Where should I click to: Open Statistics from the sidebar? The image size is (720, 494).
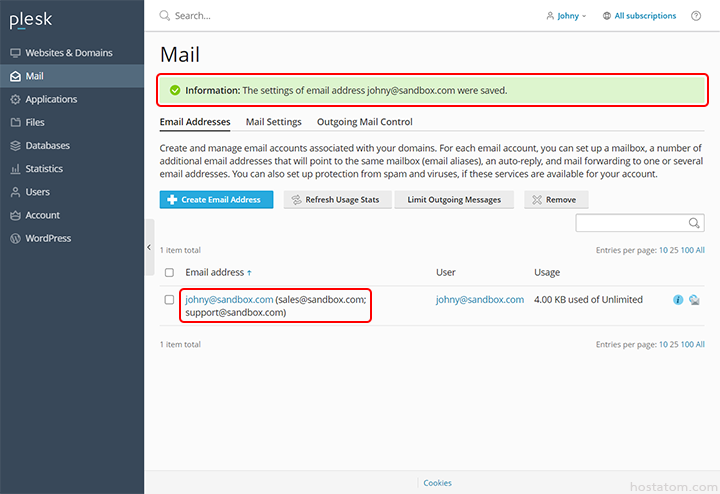tap(44, 169)
